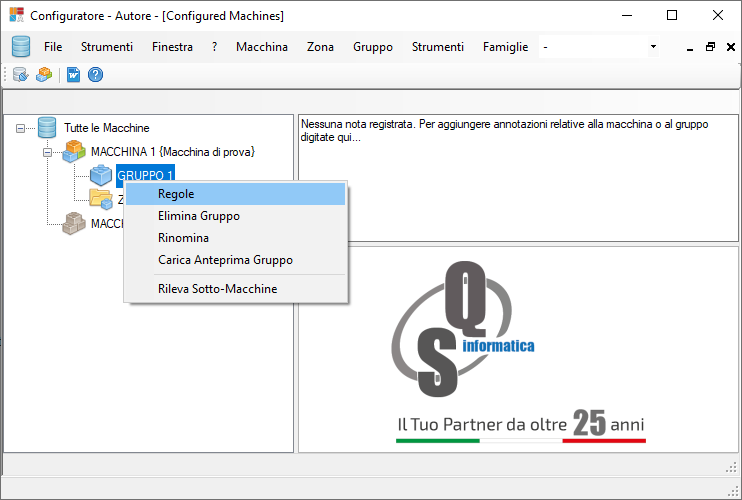Restore the inner Configured Machines window
The image size is (742, 500).
point(710,47)
